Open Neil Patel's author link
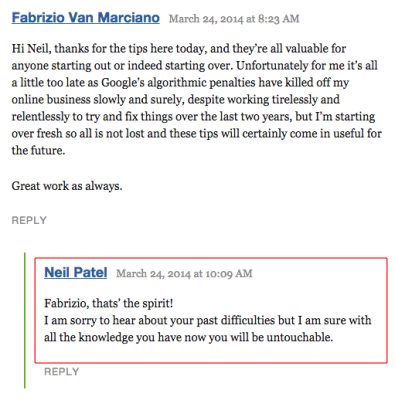This screenshot has width=395, height=400. point(76,272)
